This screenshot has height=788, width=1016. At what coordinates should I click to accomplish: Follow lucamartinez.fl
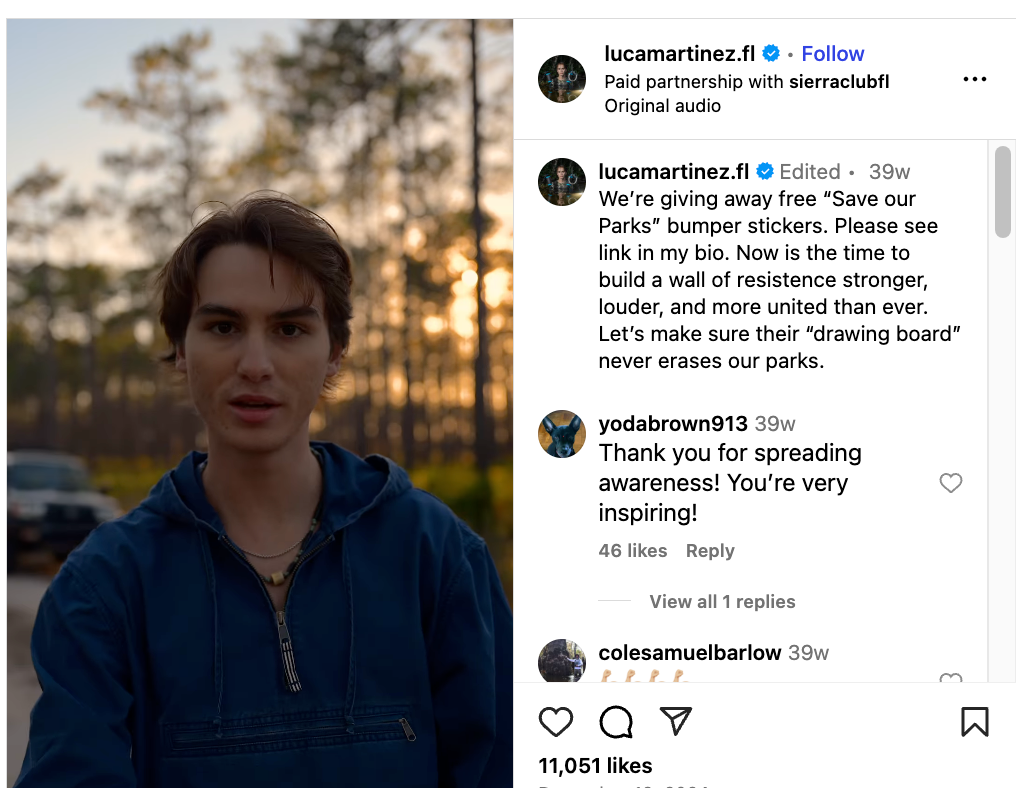click(x=832, y=54)
